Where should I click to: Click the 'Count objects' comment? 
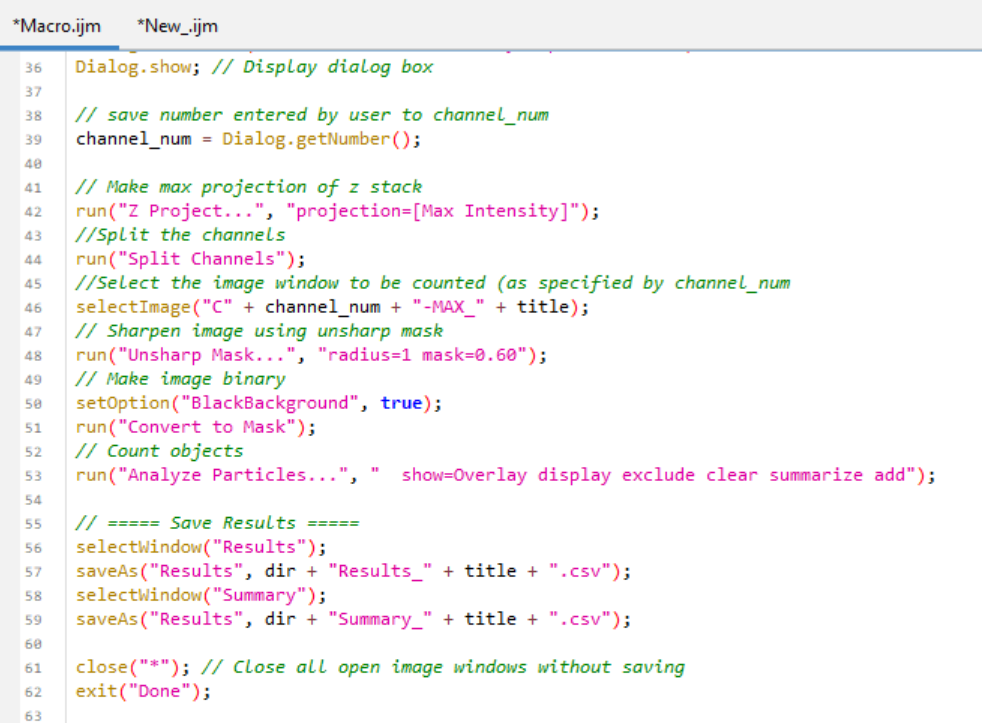tap(159, 450)
